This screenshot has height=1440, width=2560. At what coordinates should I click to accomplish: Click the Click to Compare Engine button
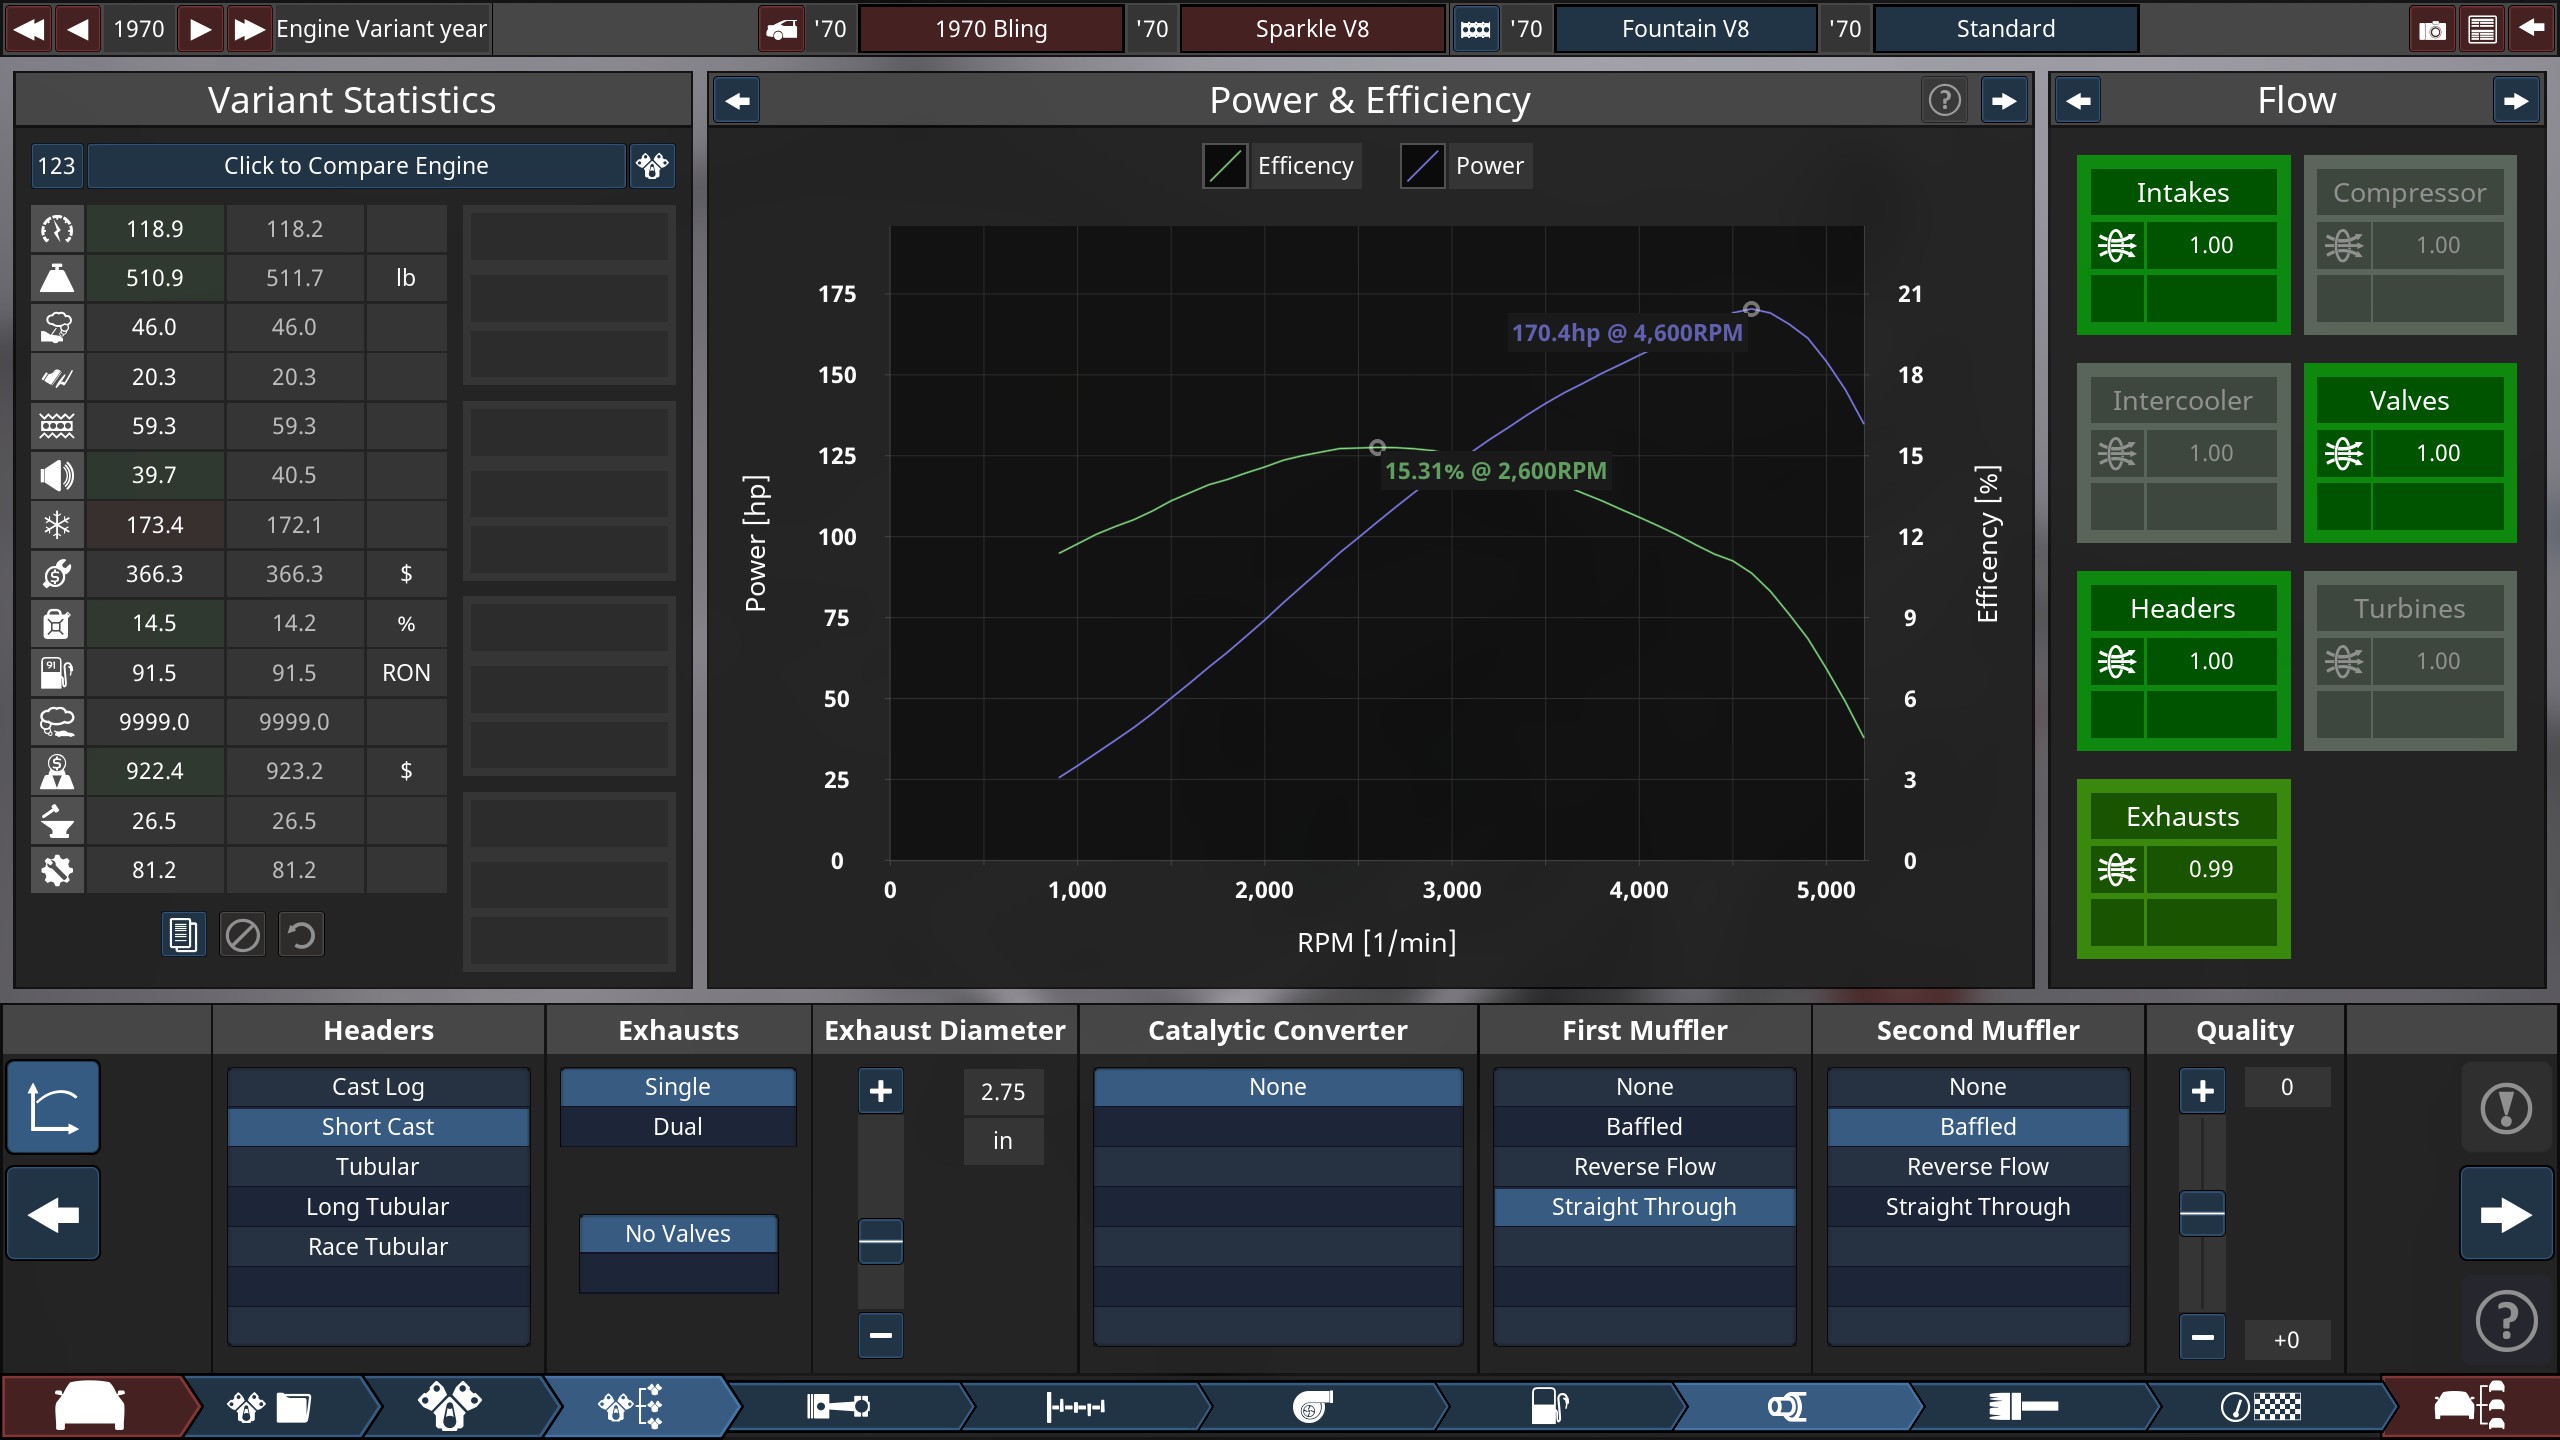click(356, 166)
